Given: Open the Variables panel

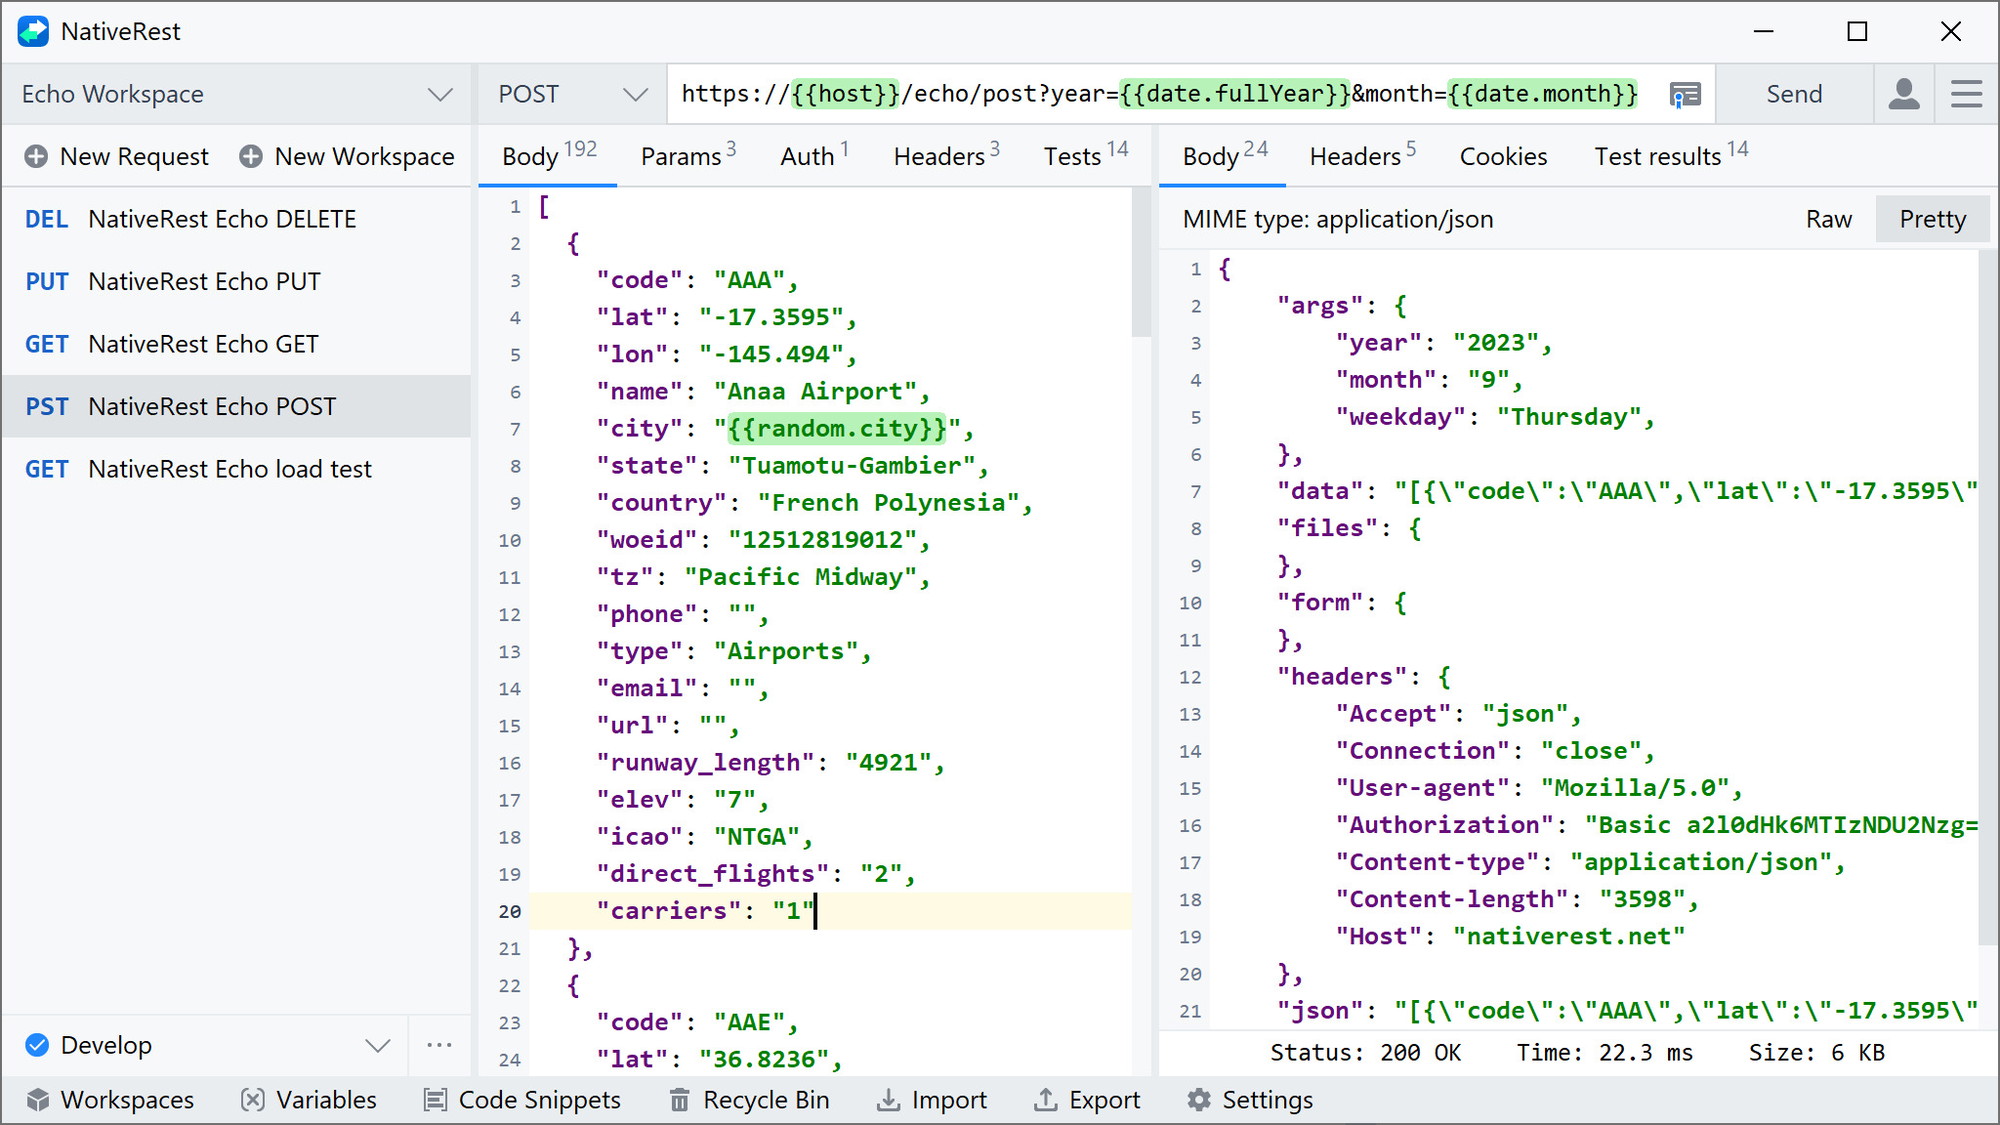Looking at the screenshot, I should click(308, 1100).
